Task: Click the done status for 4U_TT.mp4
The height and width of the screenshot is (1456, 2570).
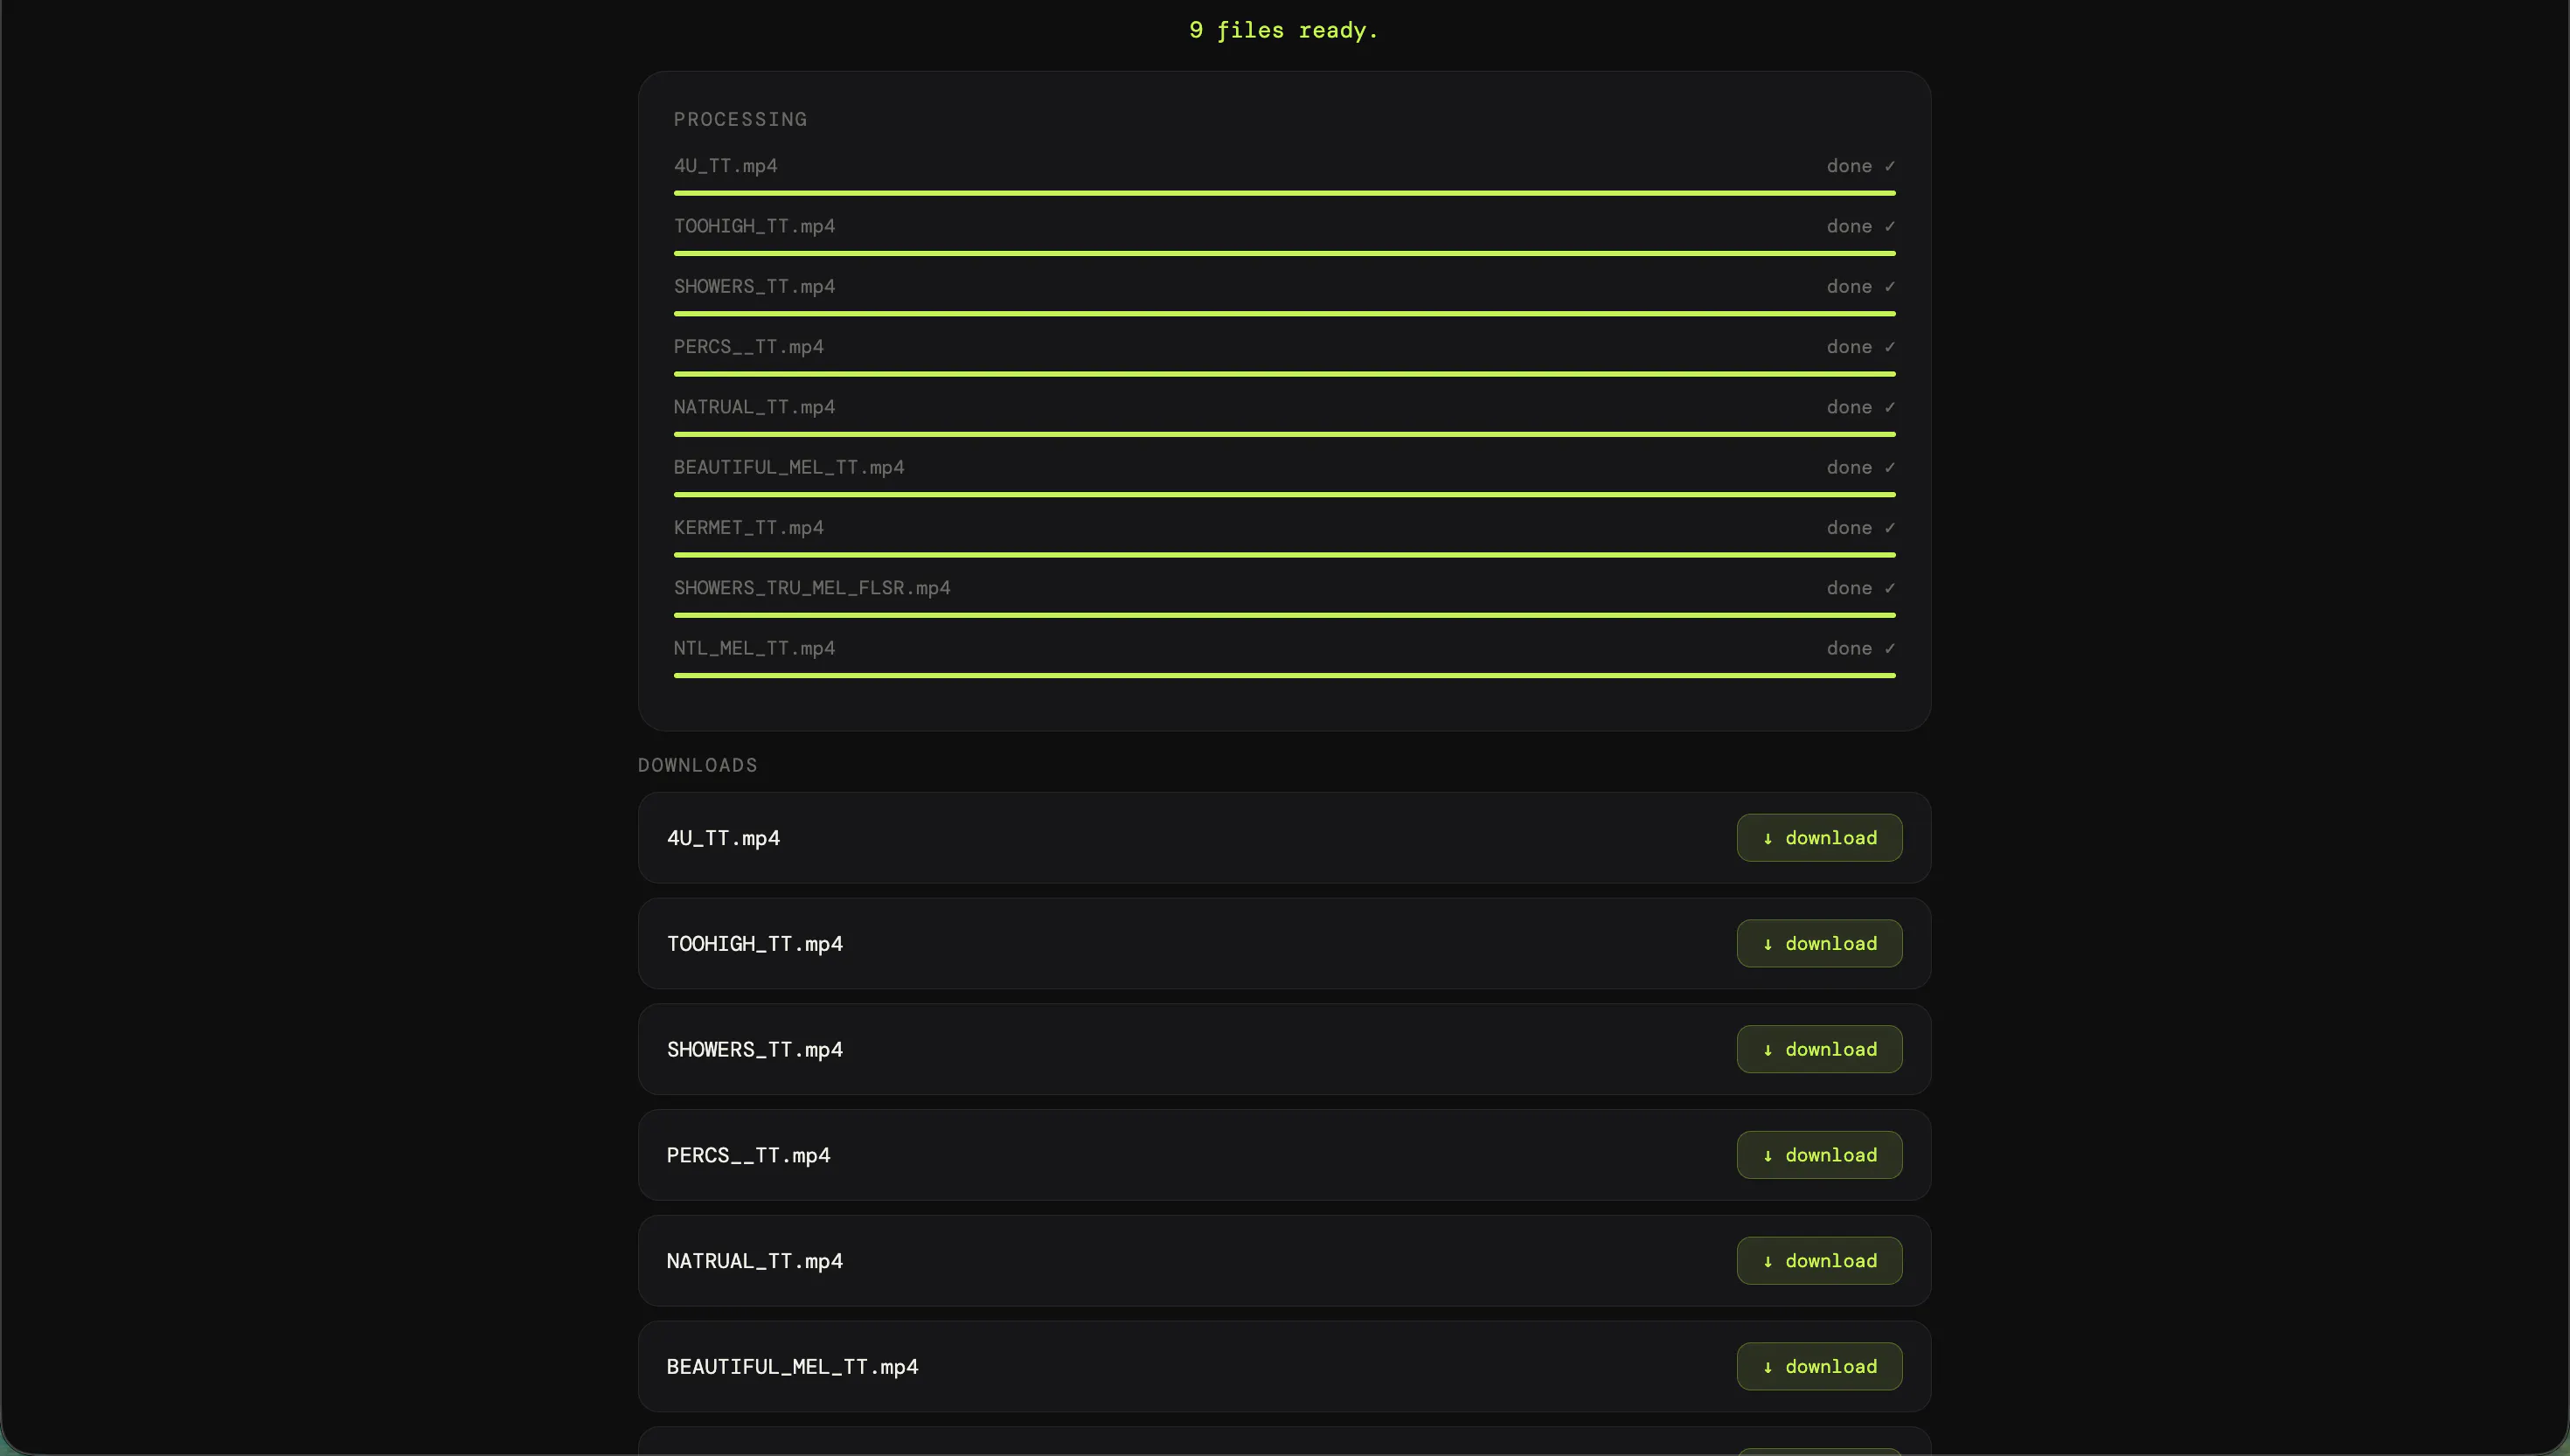Action: 1860,166
